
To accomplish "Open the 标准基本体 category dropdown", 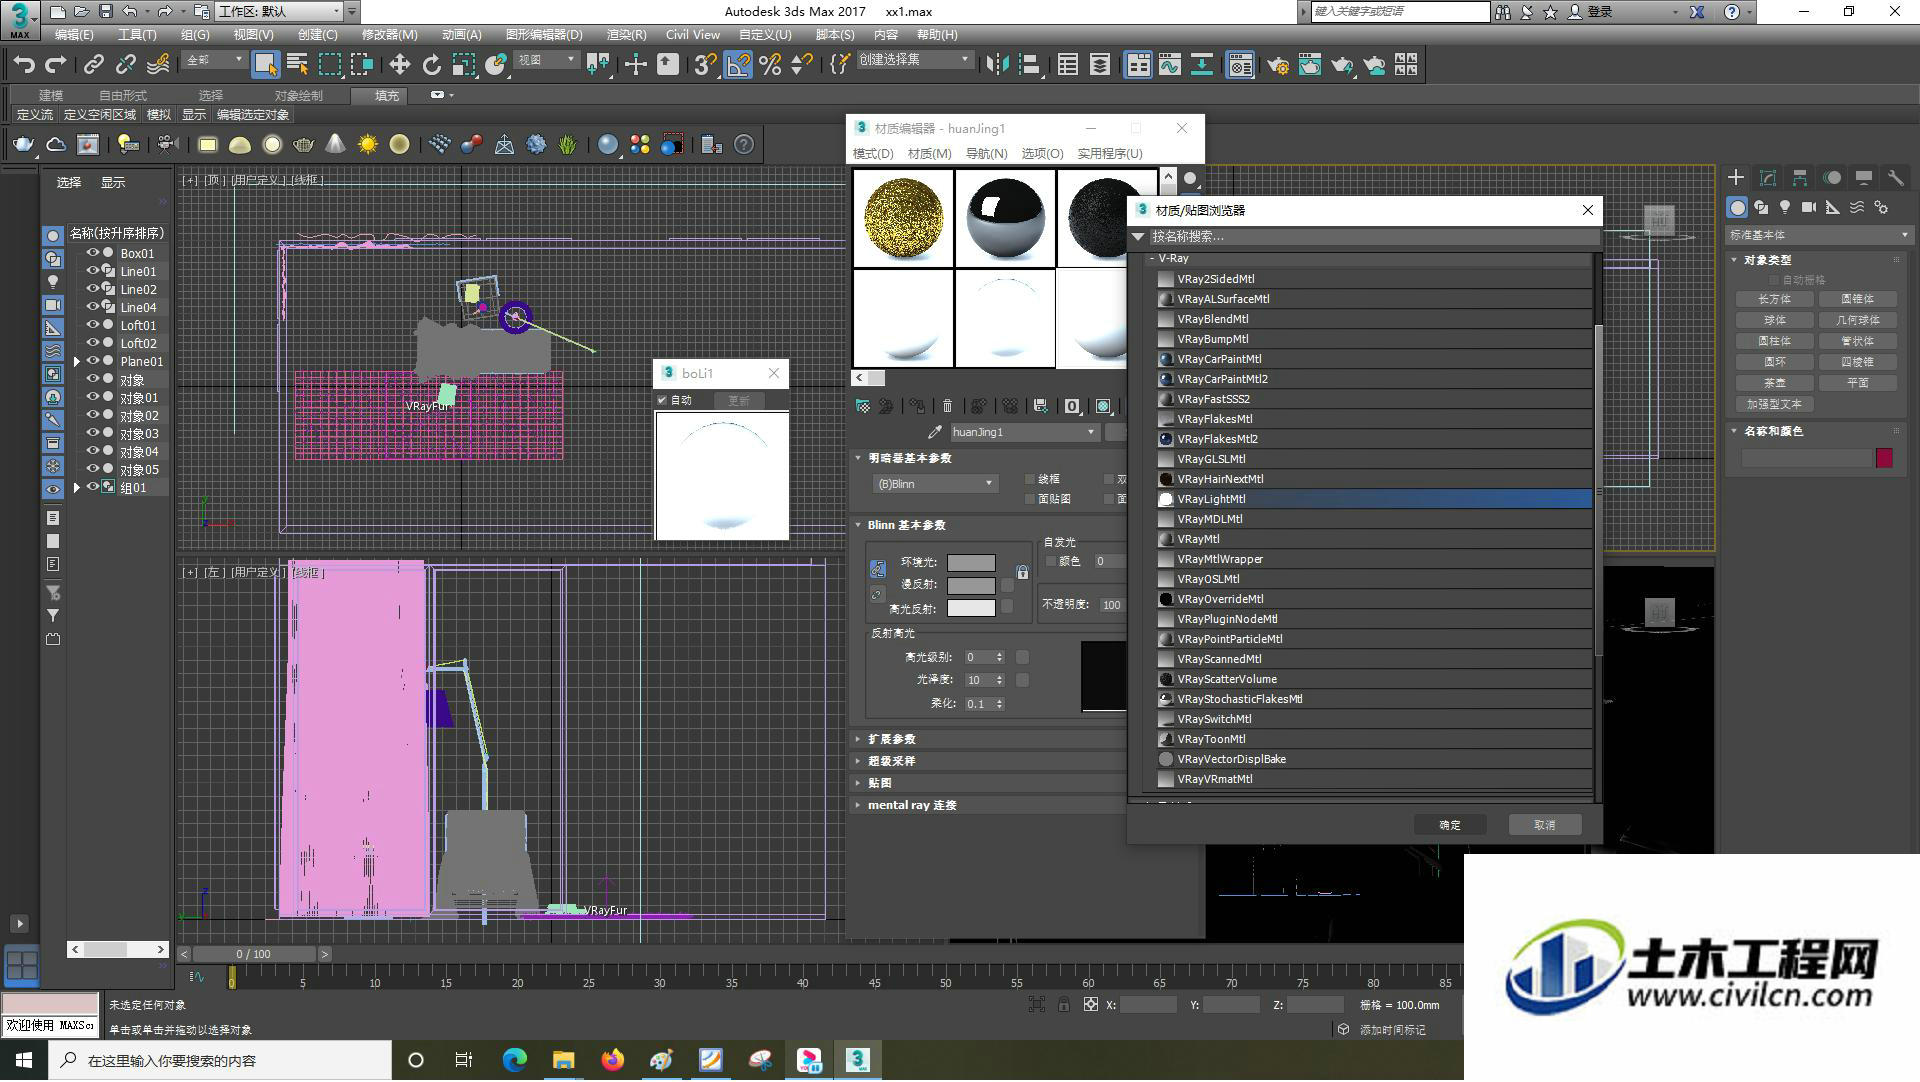I will pyautogui.click(x=1818, y=236).
